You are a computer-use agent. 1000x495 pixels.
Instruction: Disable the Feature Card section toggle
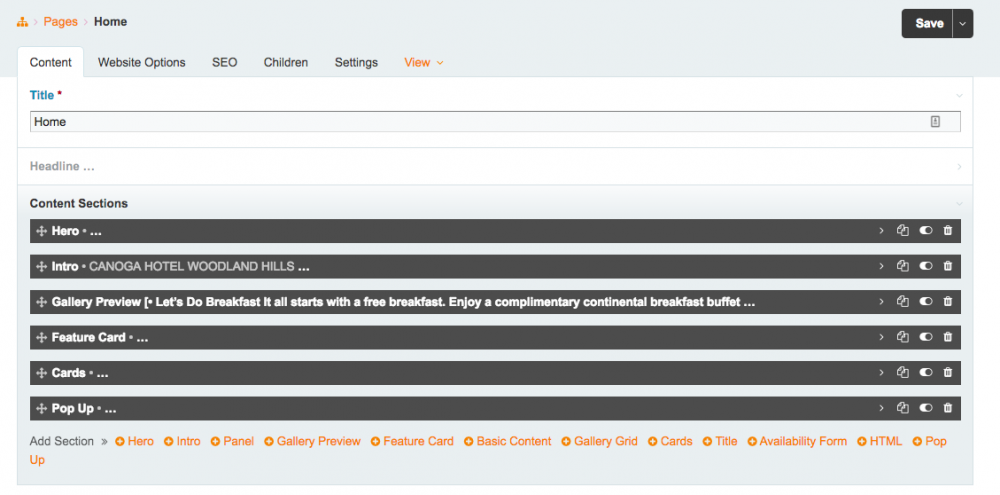(x=926, y=337)
